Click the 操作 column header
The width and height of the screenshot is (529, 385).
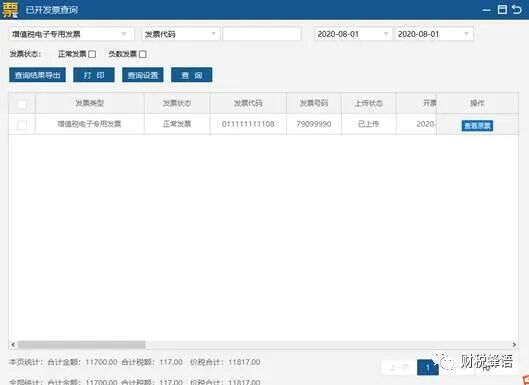477,103
